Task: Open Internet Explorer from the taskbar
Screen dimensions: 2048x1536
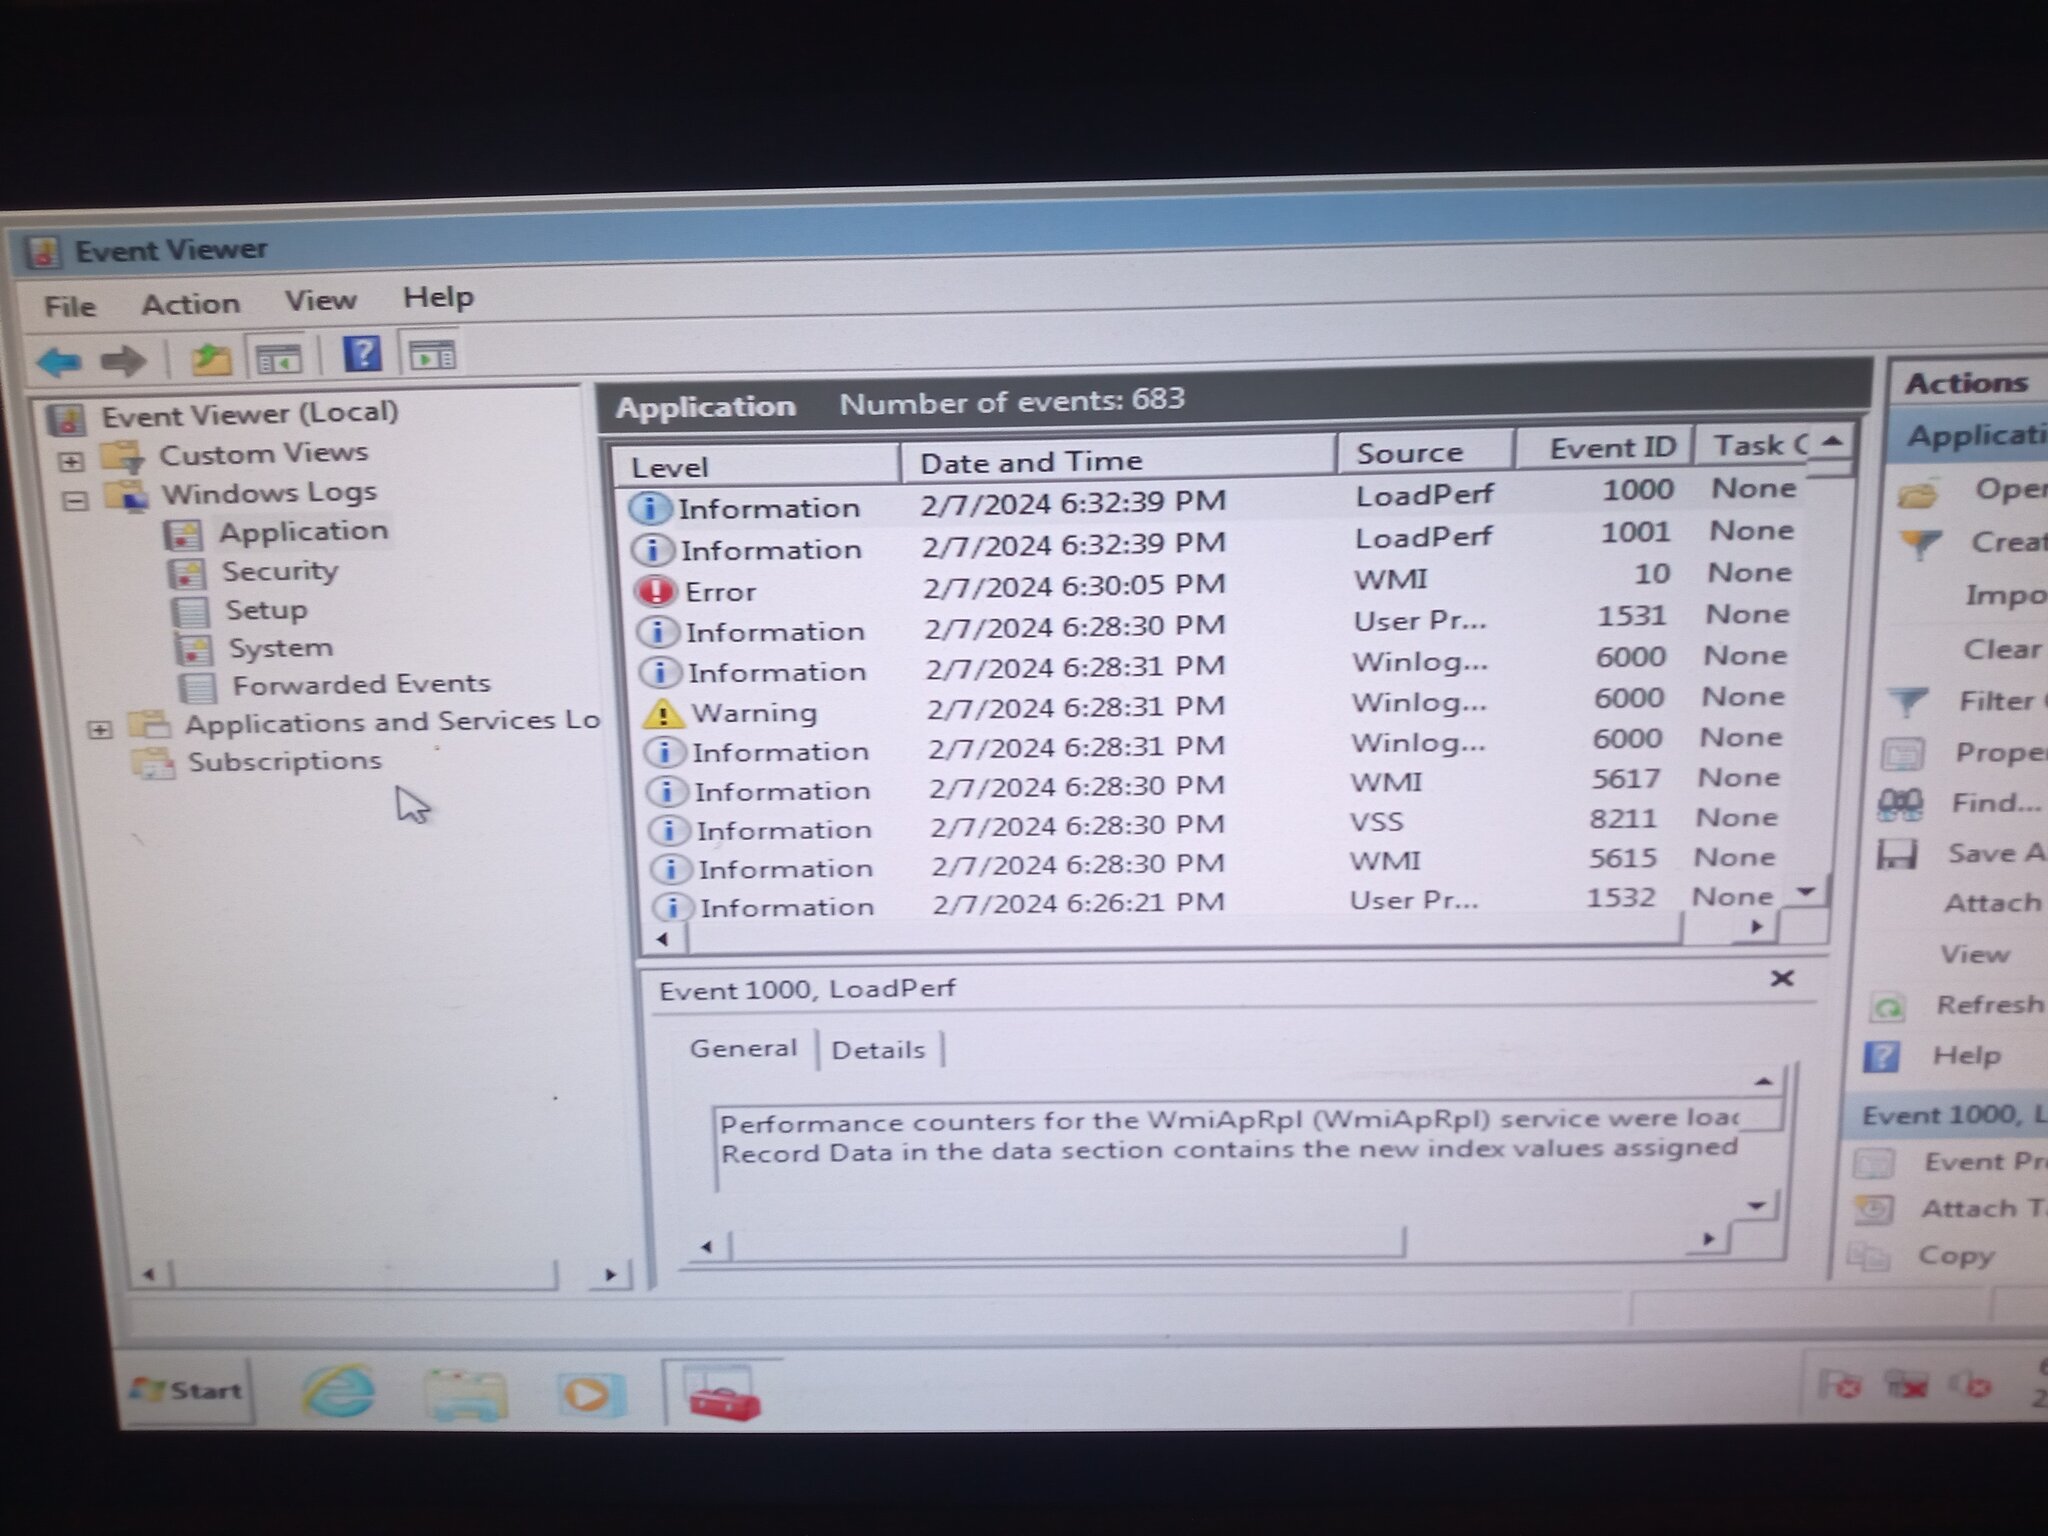Action: (339, 1391)
